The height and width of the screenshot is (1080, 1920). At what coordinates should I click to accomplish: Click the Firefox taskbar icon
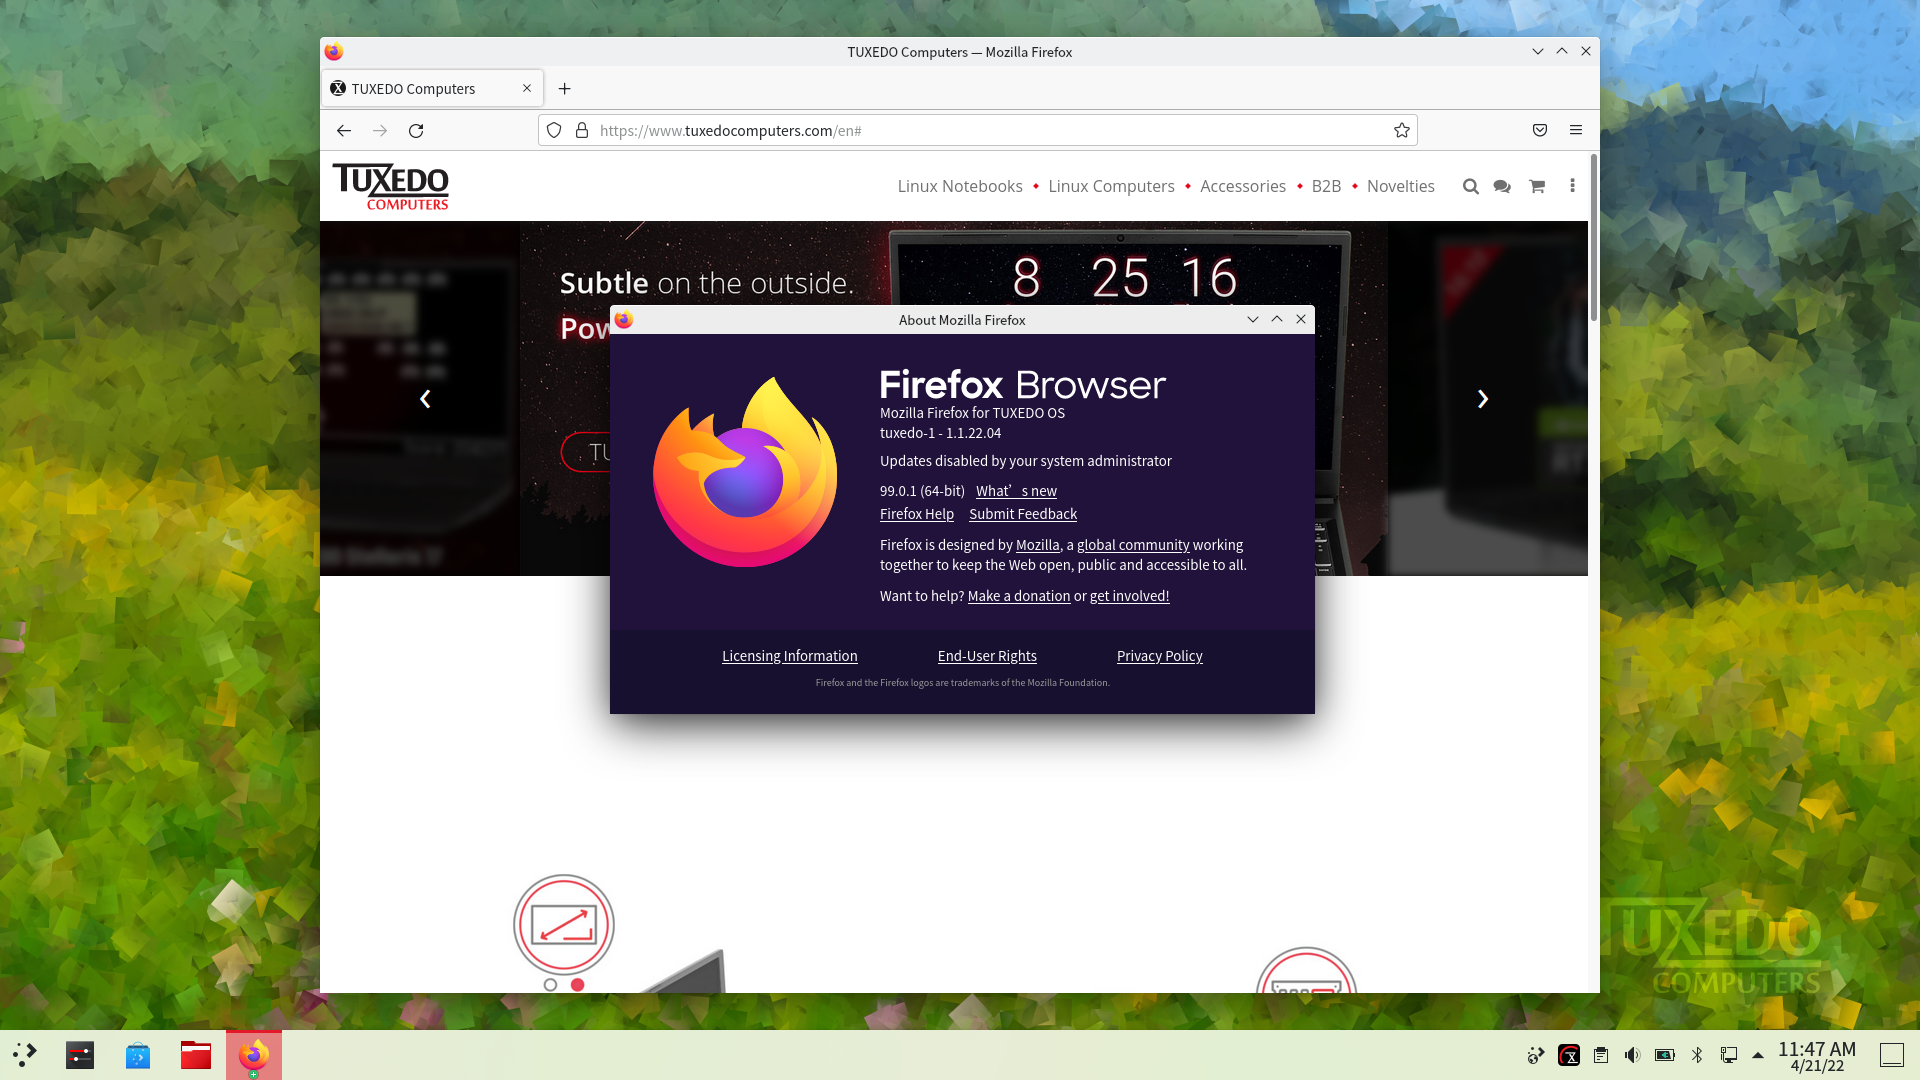click(x=254, y=1055)
